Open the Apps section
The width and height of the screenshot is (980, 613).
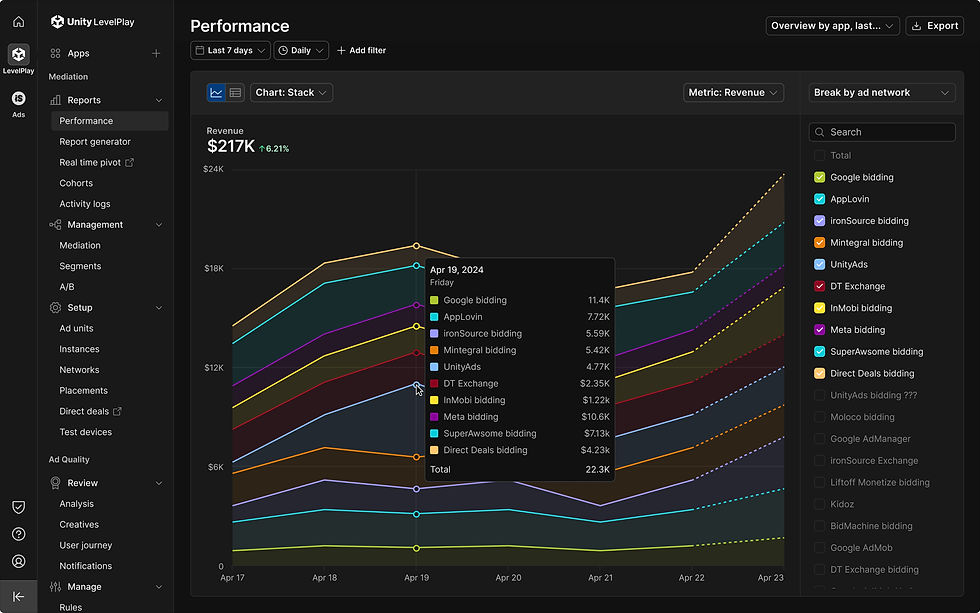point(78,54)
